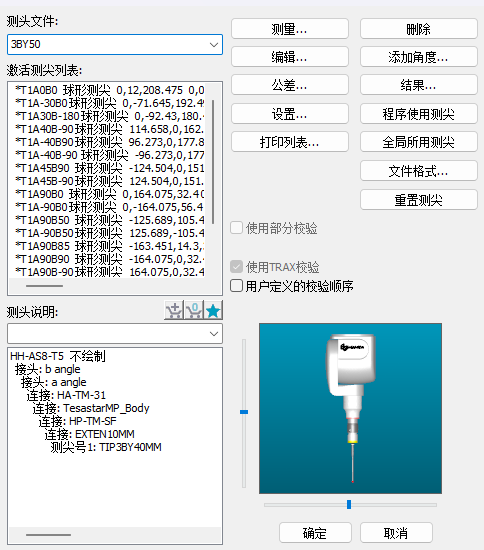Viewport: 484px width, 550px height.
Task: Click the 添加角度... button
Action: [419, 57]
